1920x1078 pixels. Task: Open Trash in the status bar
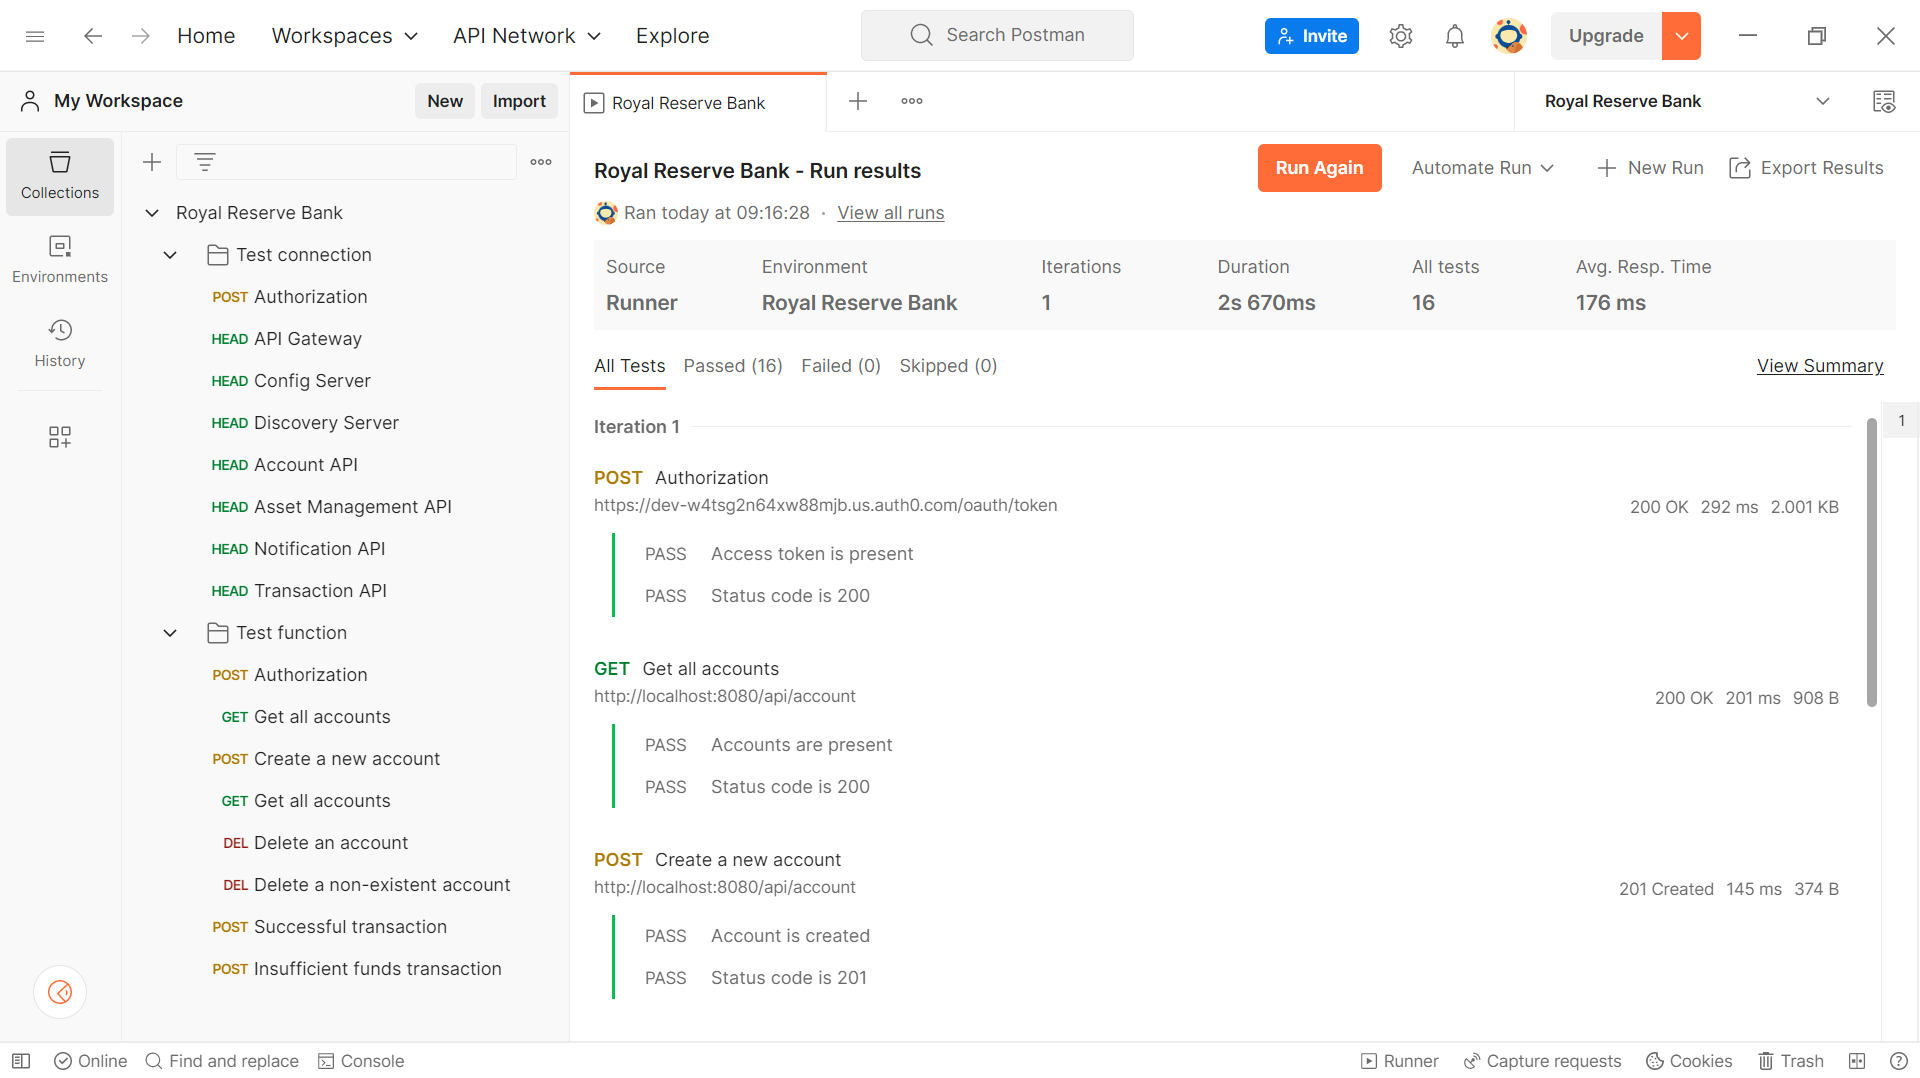[1791, 1061]
